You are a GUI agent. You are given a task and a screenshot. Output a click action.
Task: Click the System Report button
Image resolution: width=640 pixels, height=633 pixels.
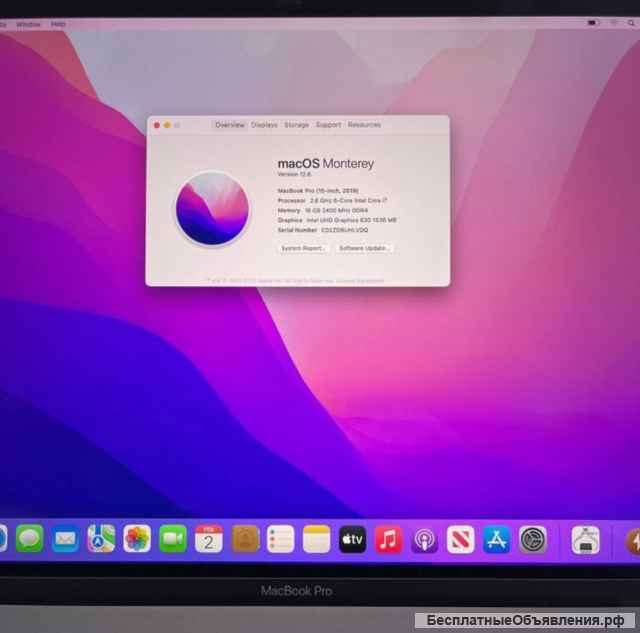pyautogui.click(x=304, y=248)
